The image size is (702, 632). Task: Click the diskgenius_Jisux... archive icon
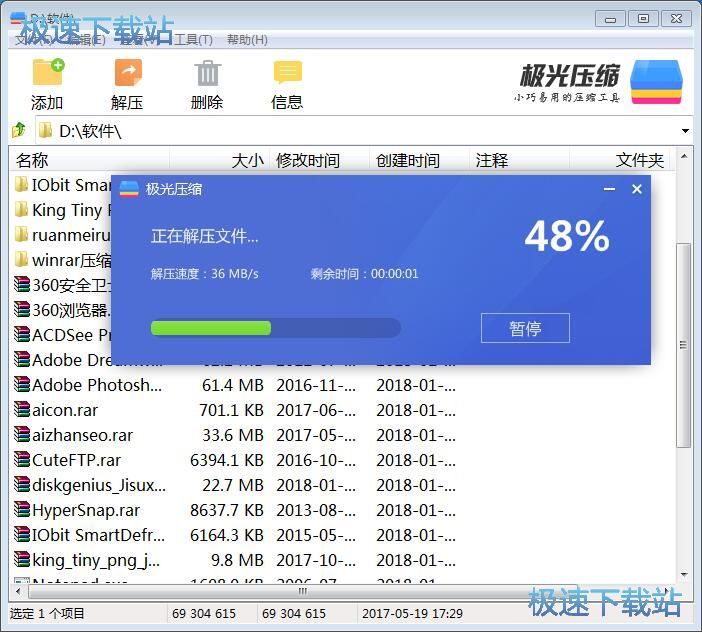21,485
